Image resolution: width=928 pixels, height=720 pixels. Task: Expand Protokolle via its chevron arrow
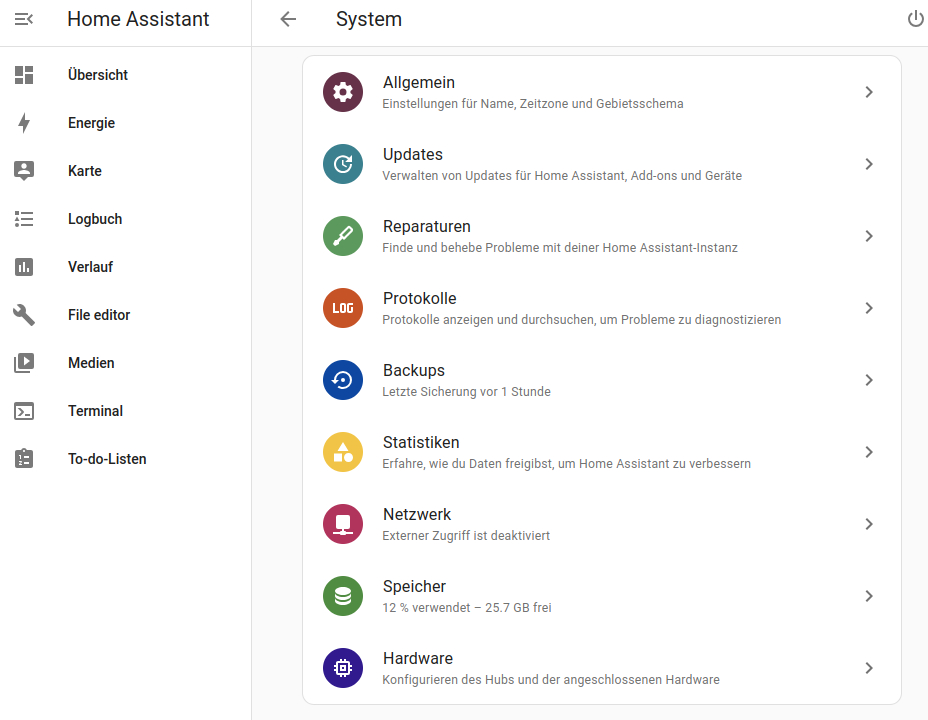[869, 308]
